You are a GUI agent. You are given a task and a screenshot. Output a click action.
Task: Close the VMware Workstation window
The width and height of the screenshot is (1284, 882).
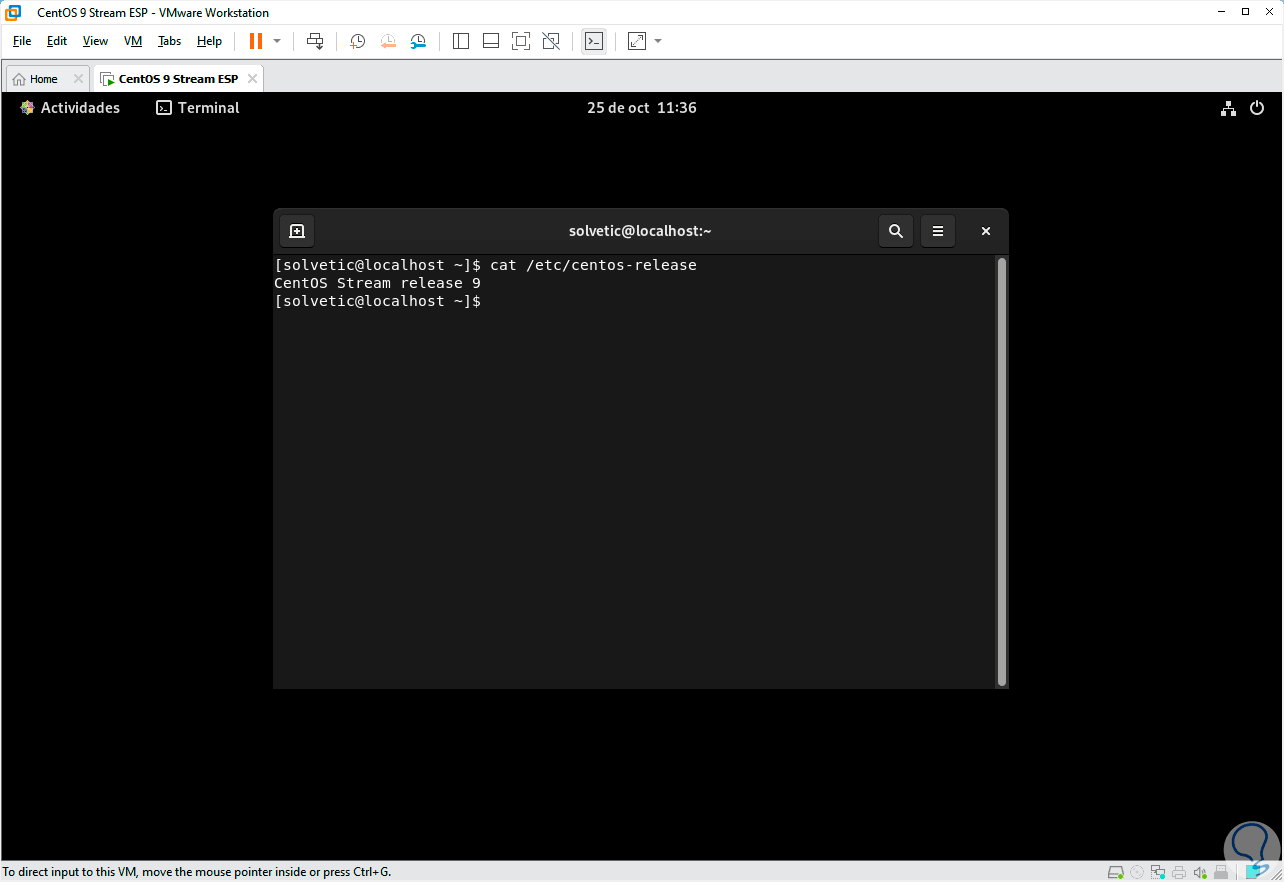point(1268,12)
